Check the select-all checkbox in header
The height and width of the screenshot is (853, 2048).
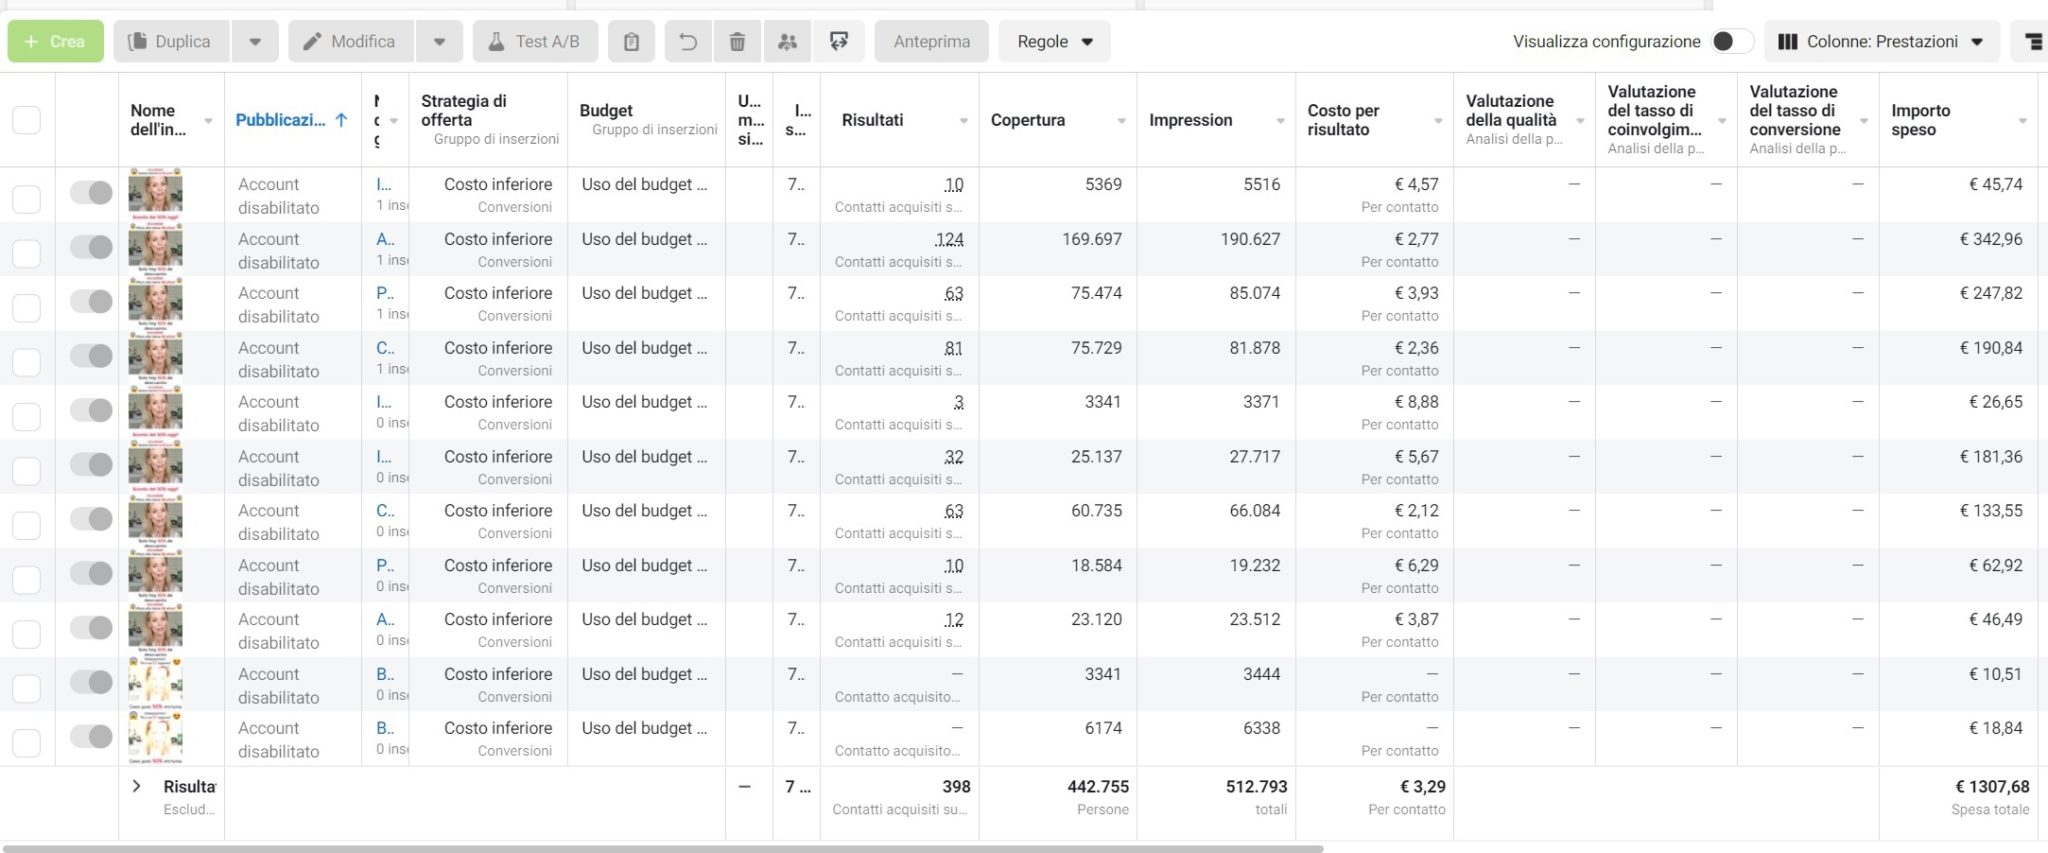(26, 120)
